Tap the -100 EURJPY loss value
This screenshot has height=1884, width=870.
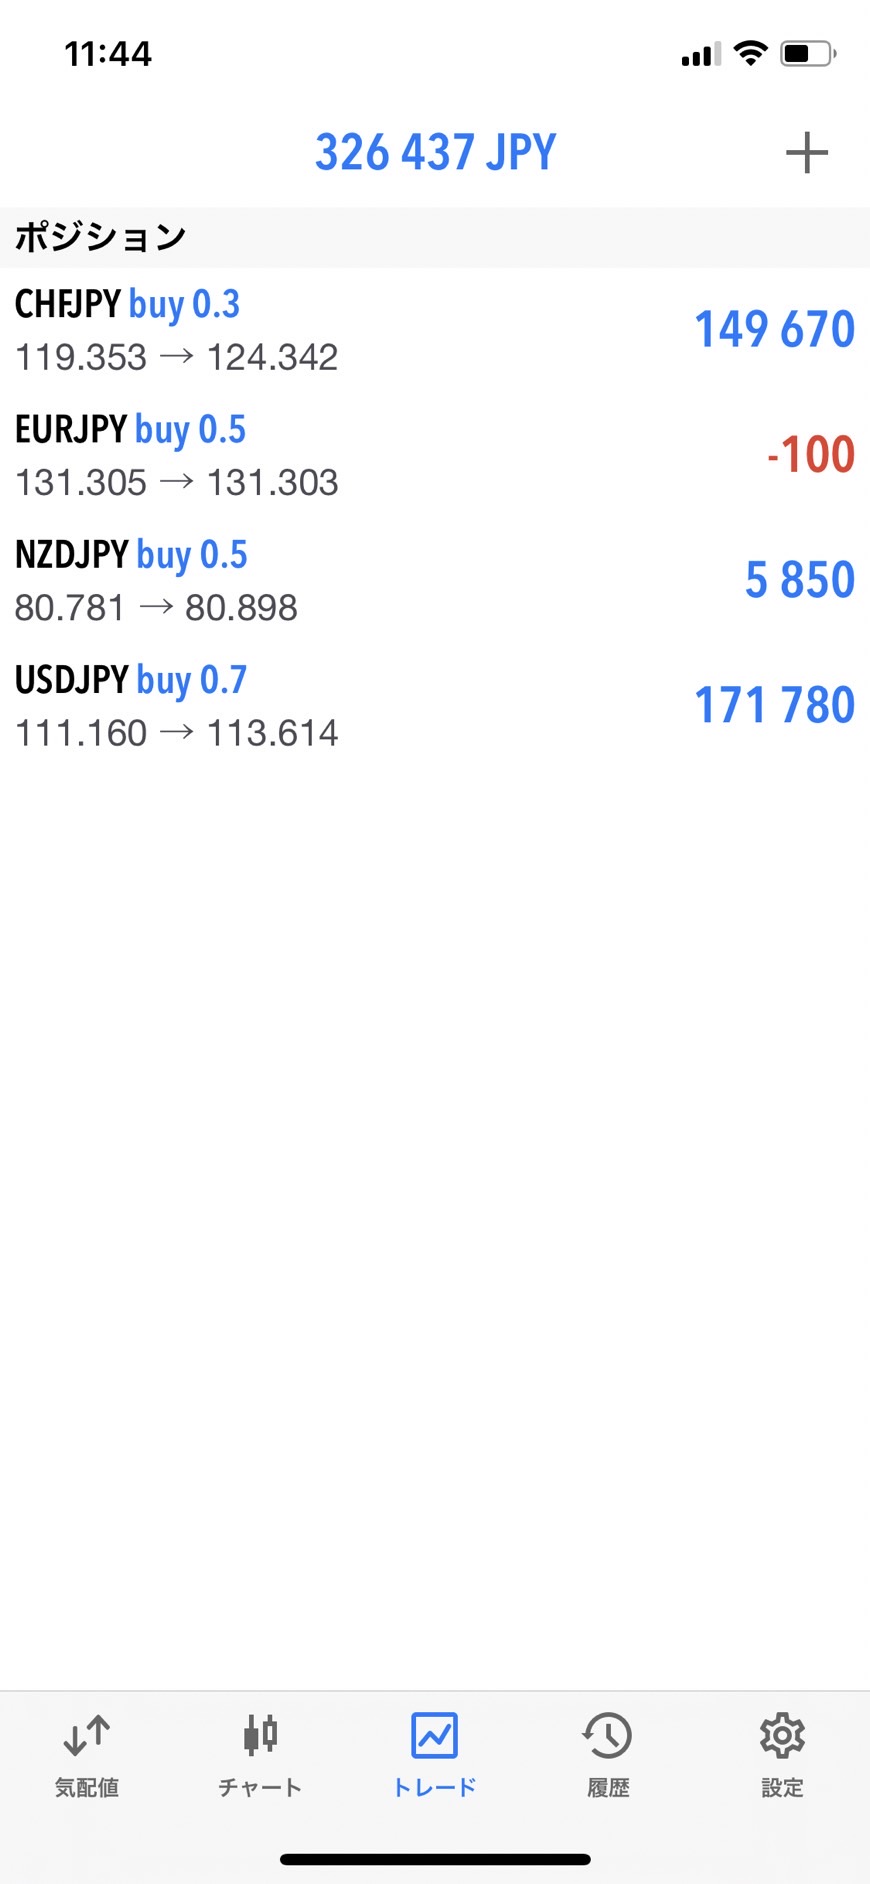click(x=810, y=455)
